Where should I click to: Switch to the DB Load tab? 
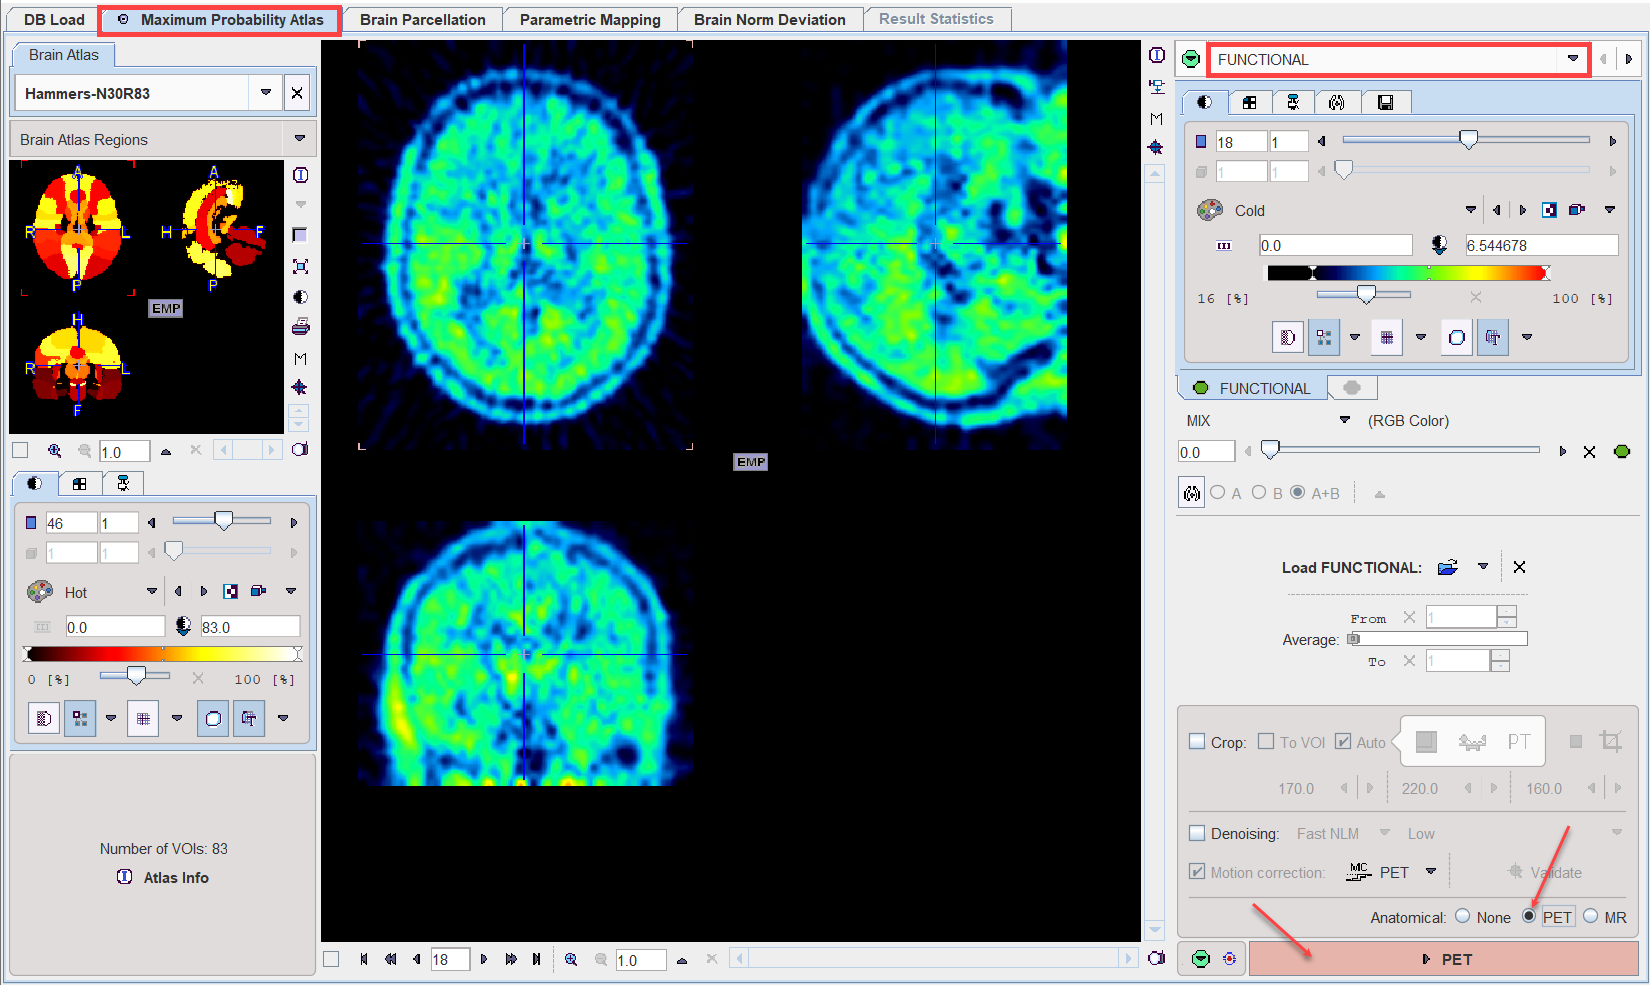tap(54, 19)
